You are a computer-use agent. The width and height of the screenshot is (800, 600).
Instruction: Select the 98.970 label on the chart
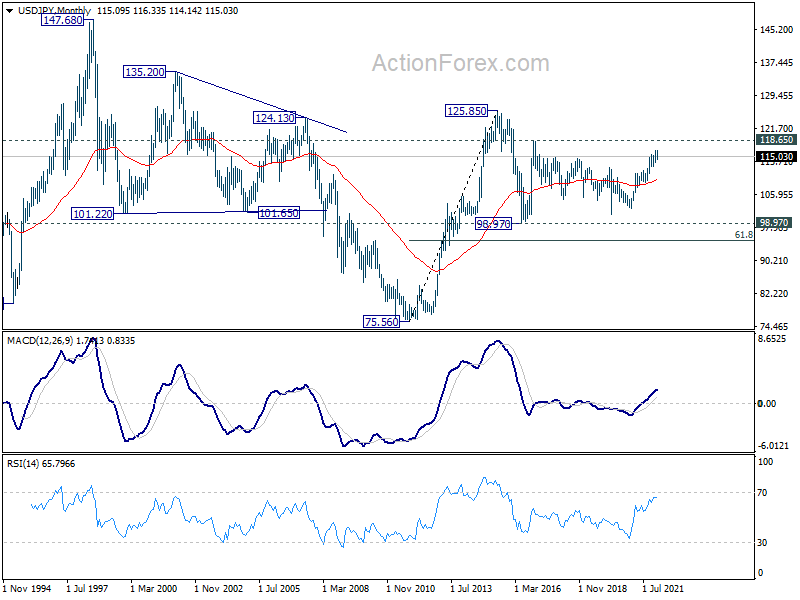(x=493, y=224)
